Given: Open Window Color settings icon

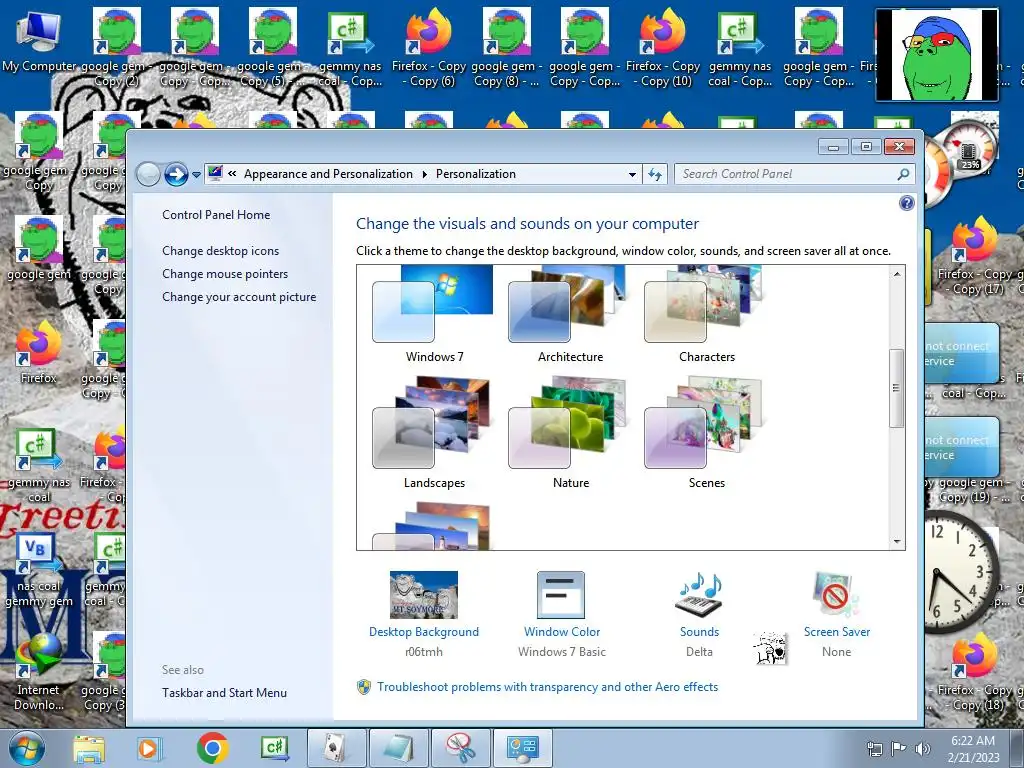Looking at the screenshot, I should [561, 595].
